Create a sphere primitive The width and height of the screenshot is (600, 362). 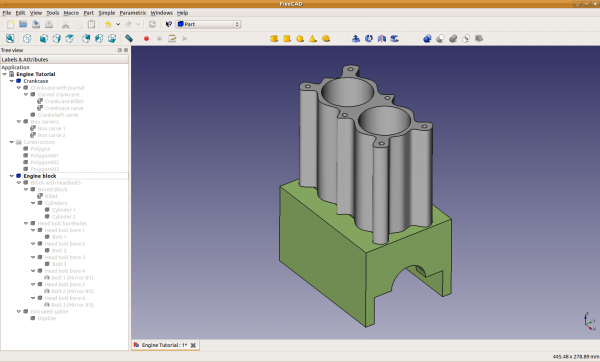300,38
